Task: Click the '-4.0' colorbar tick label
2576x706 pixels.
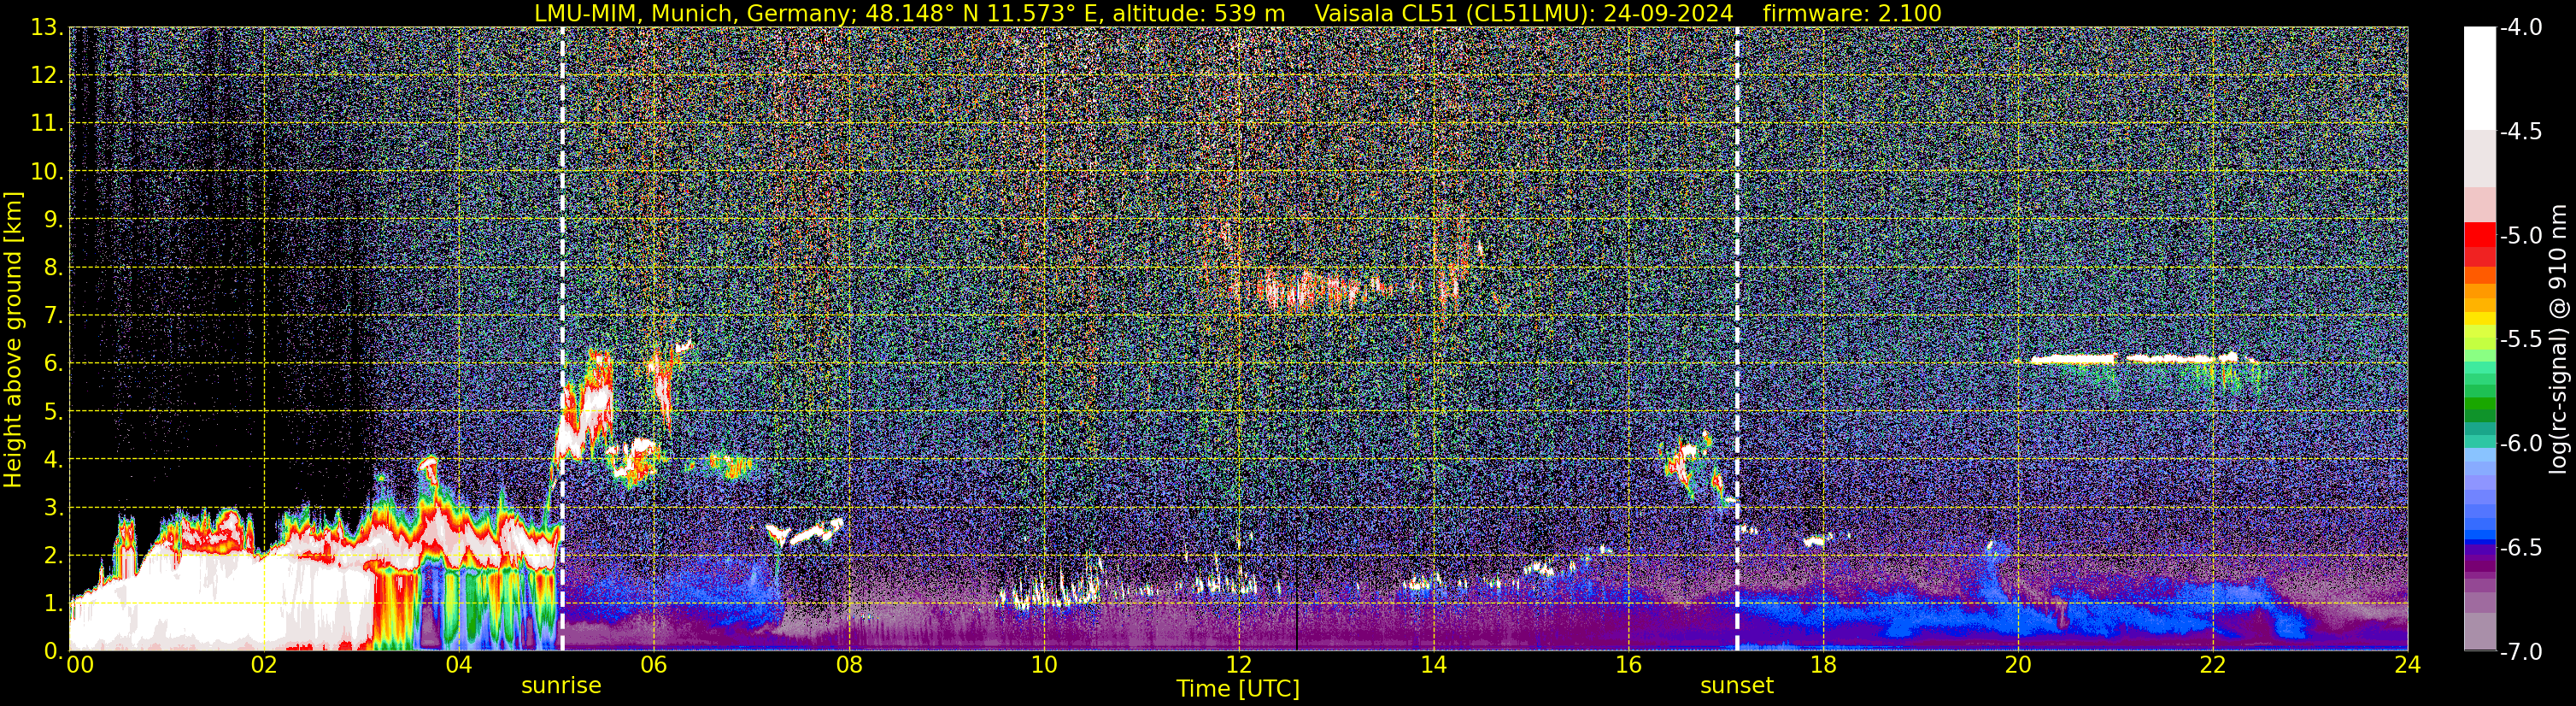Action: click(x=2521, y=28)
